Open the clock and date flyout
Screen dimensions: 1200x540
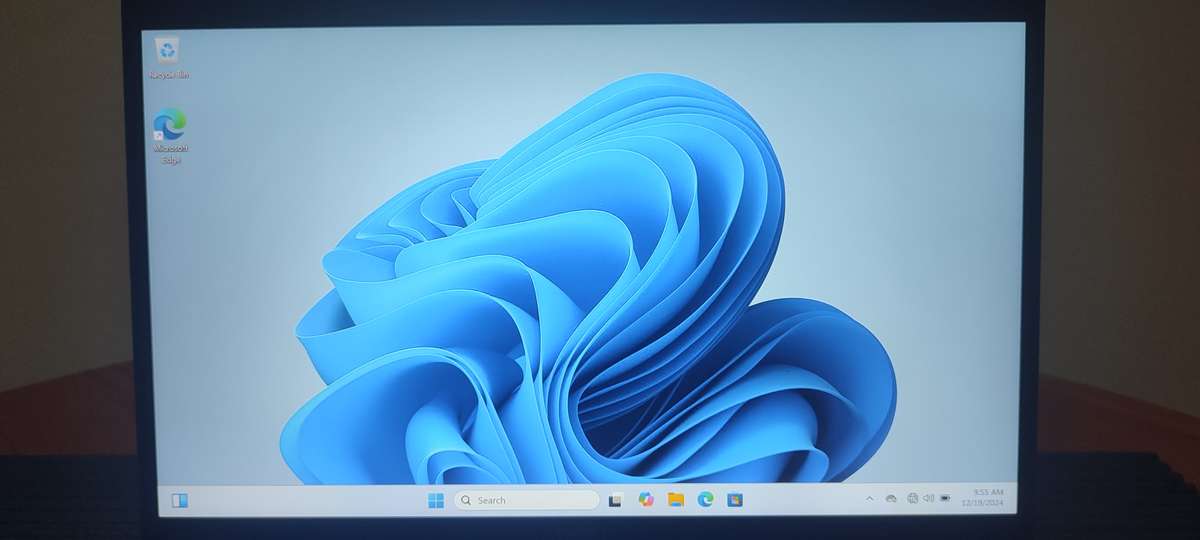coord(987,498)
